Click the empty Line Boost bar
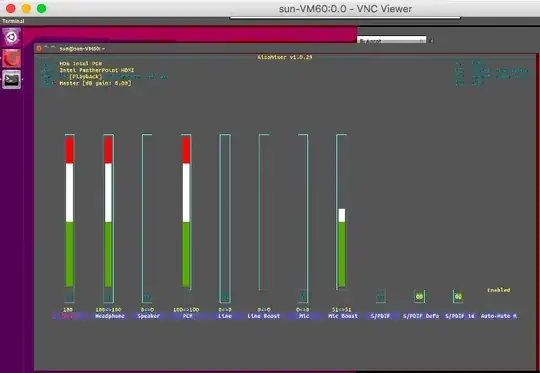This screenshot has height=373, width=540. 264,211
